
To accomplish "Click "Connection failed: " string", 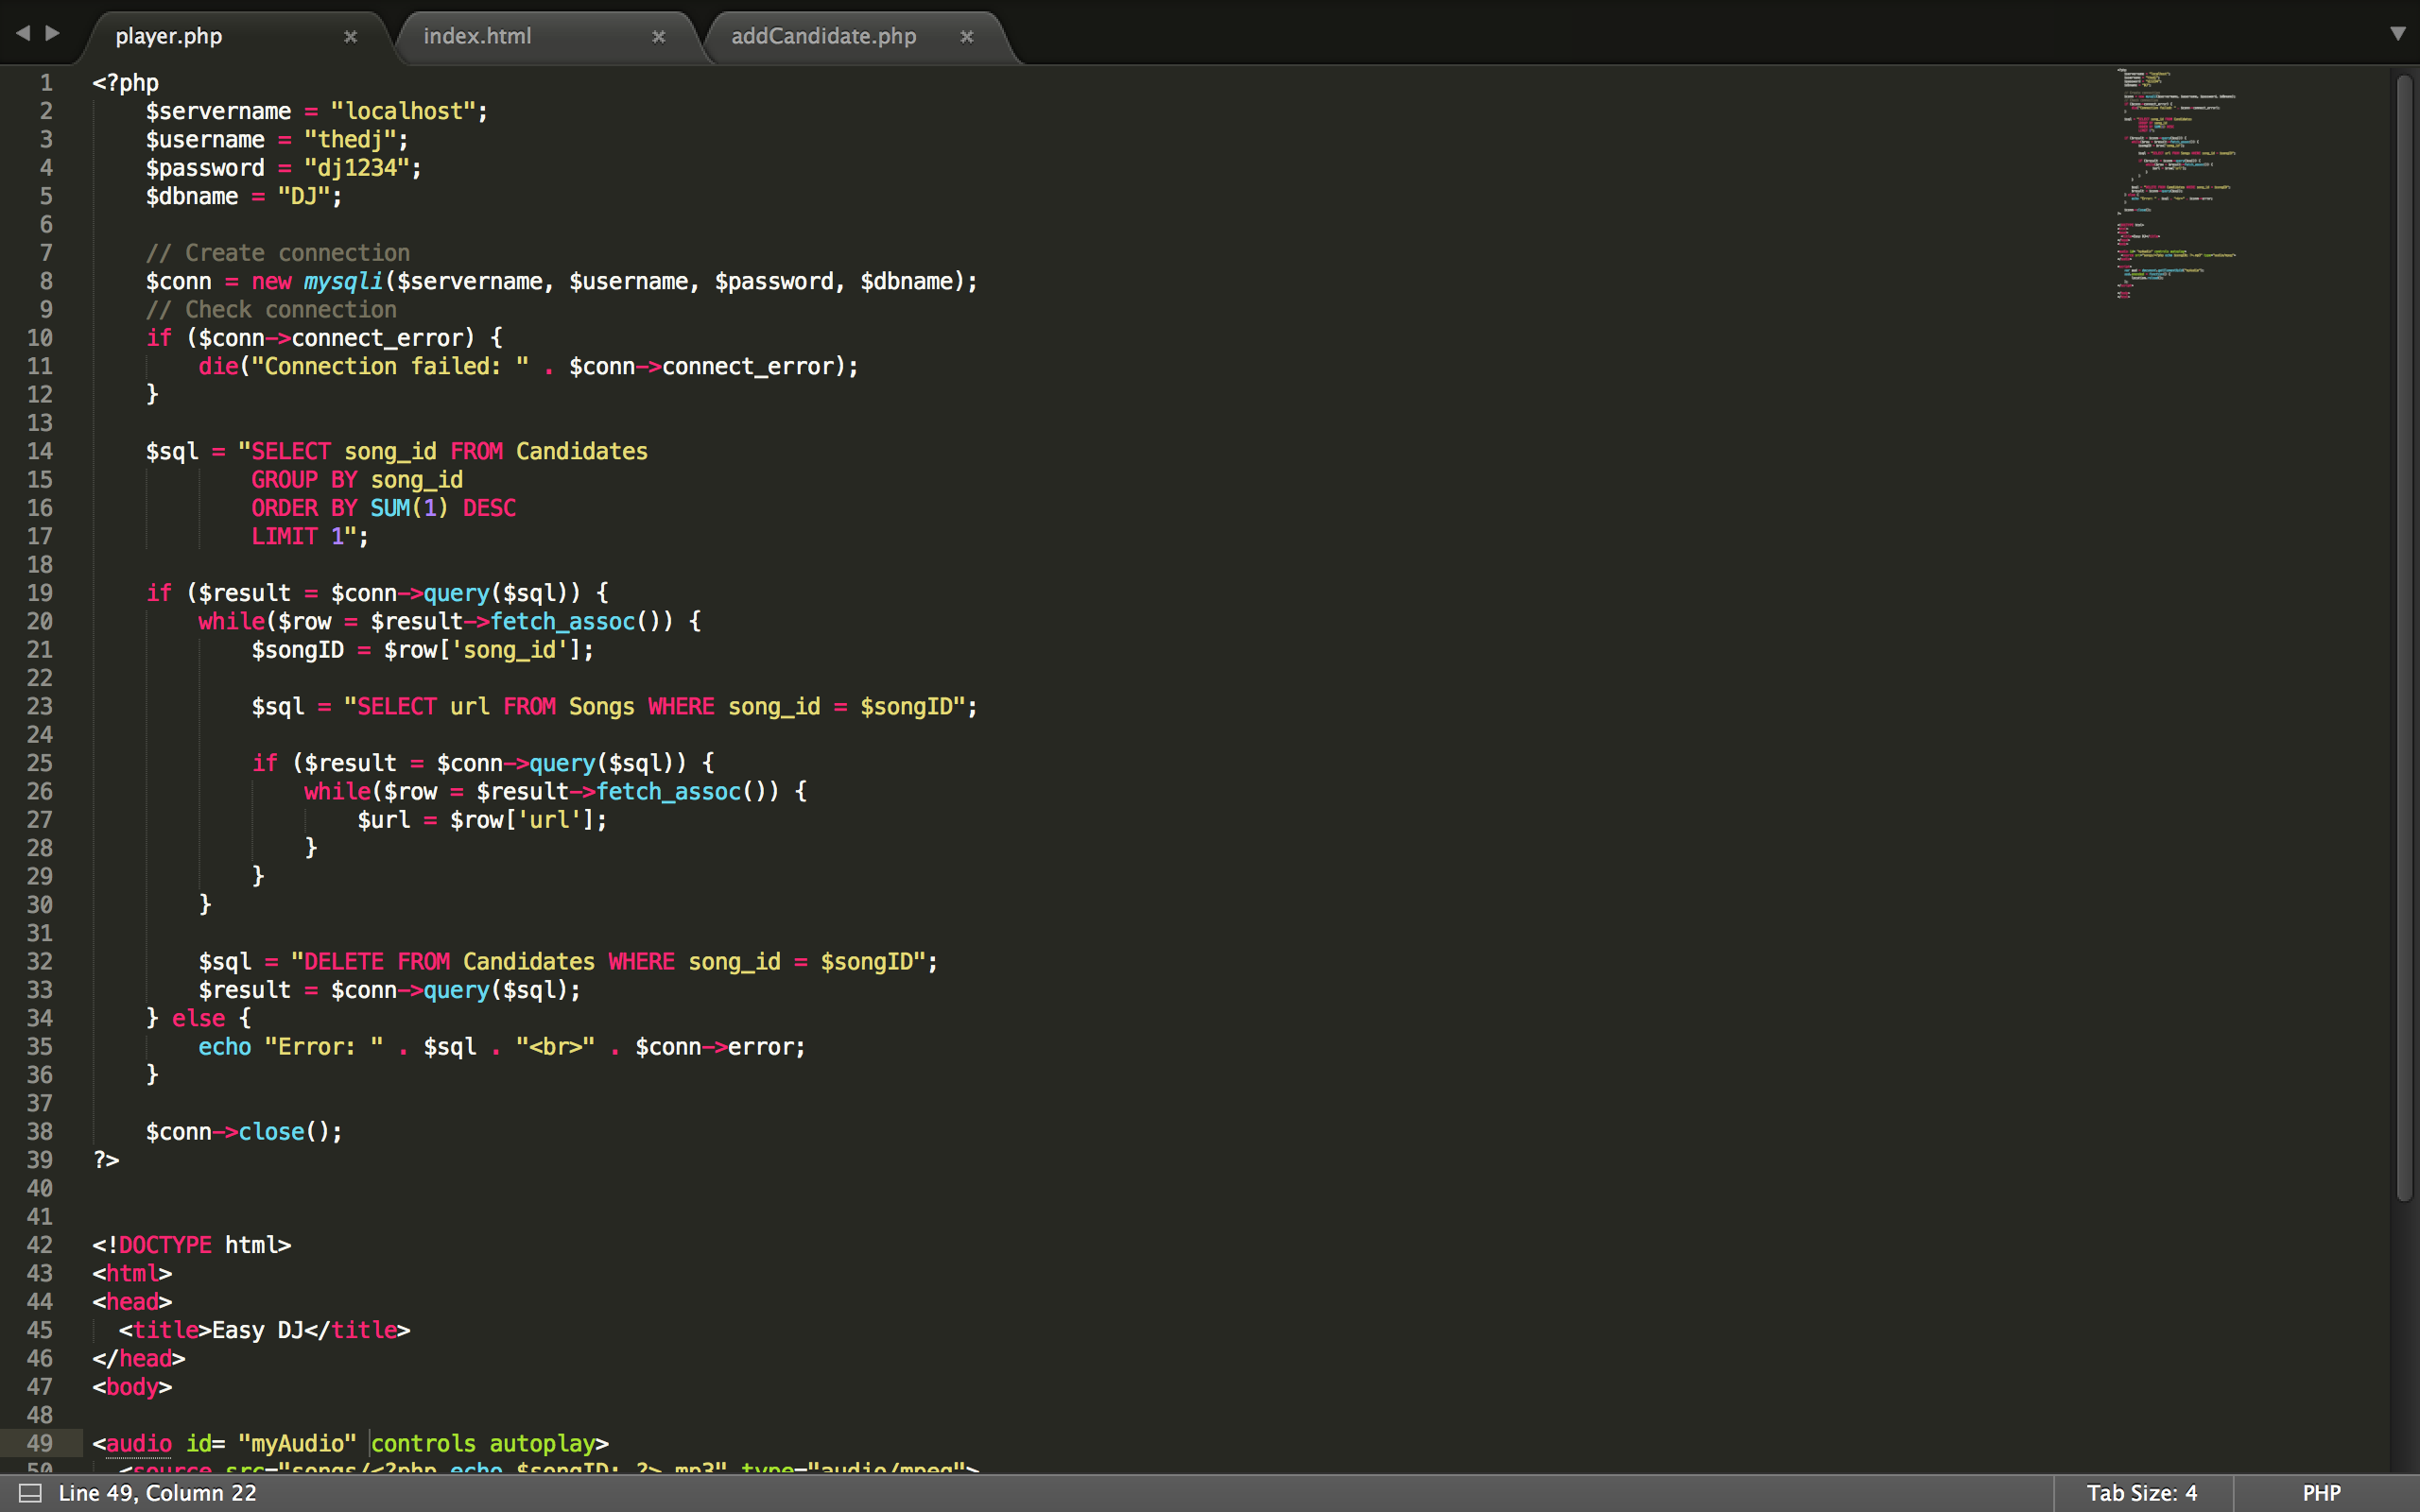I will tap(390, 366).
